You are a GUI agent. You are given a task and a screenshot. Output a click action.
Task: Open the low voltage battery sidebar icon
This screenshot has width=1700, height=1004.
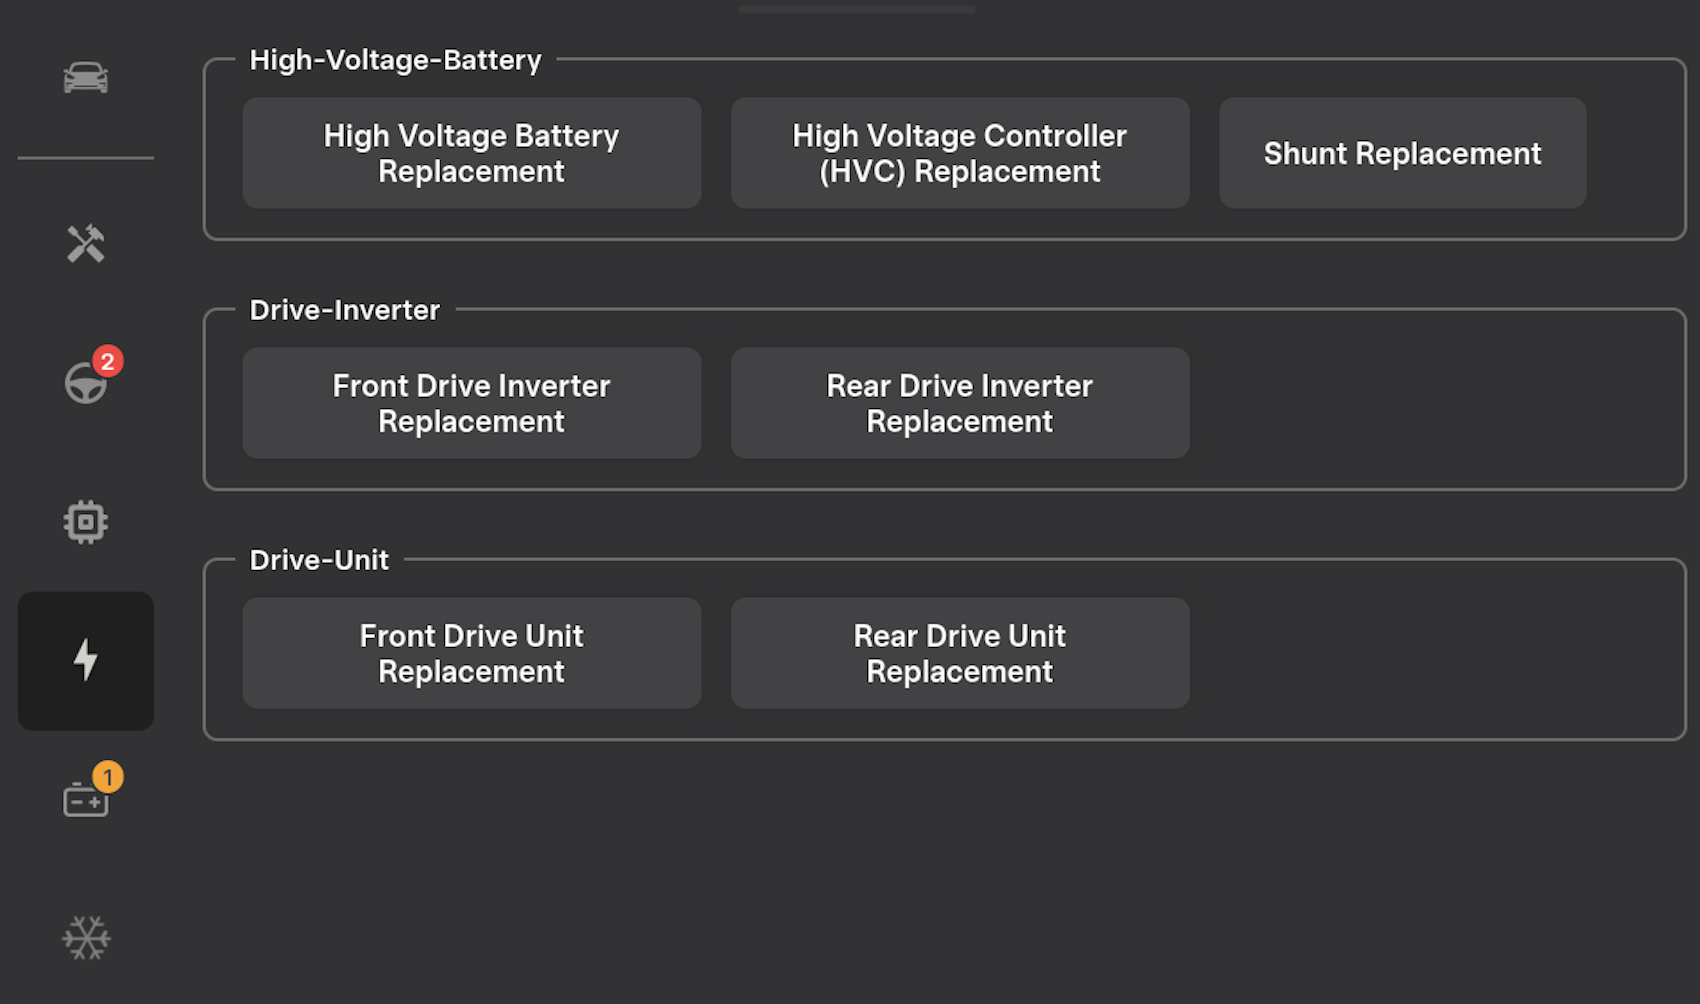coord(86,800)
